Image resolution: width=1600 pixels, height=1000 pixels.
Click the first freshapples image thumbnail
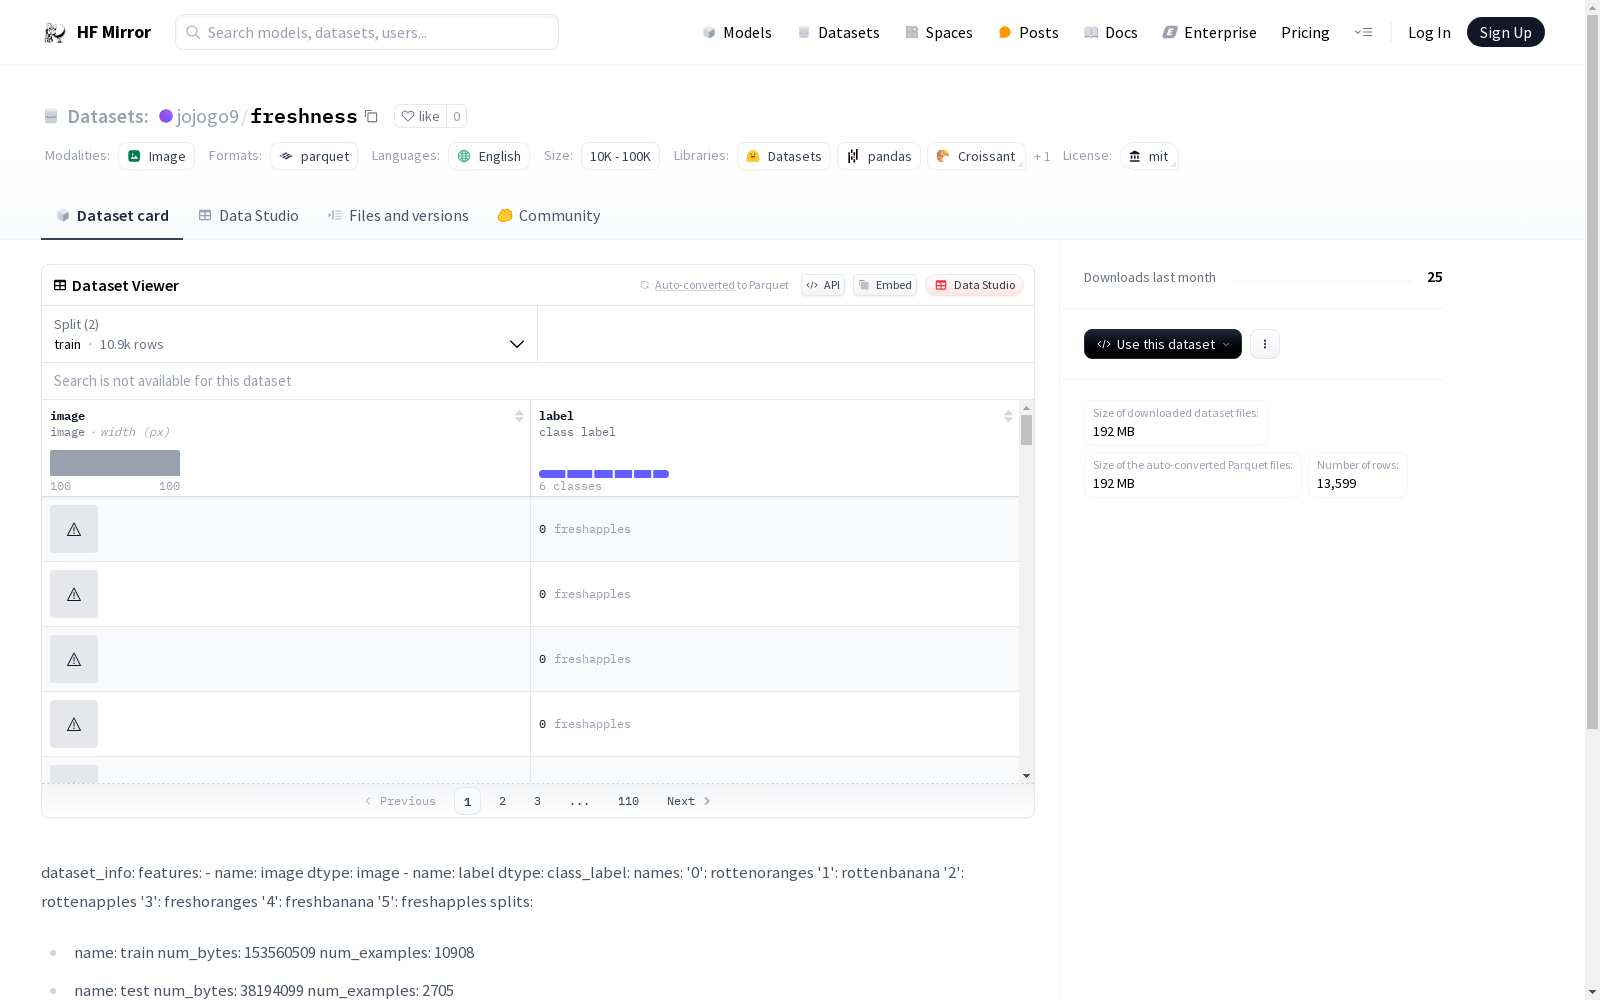click(74, 529)
